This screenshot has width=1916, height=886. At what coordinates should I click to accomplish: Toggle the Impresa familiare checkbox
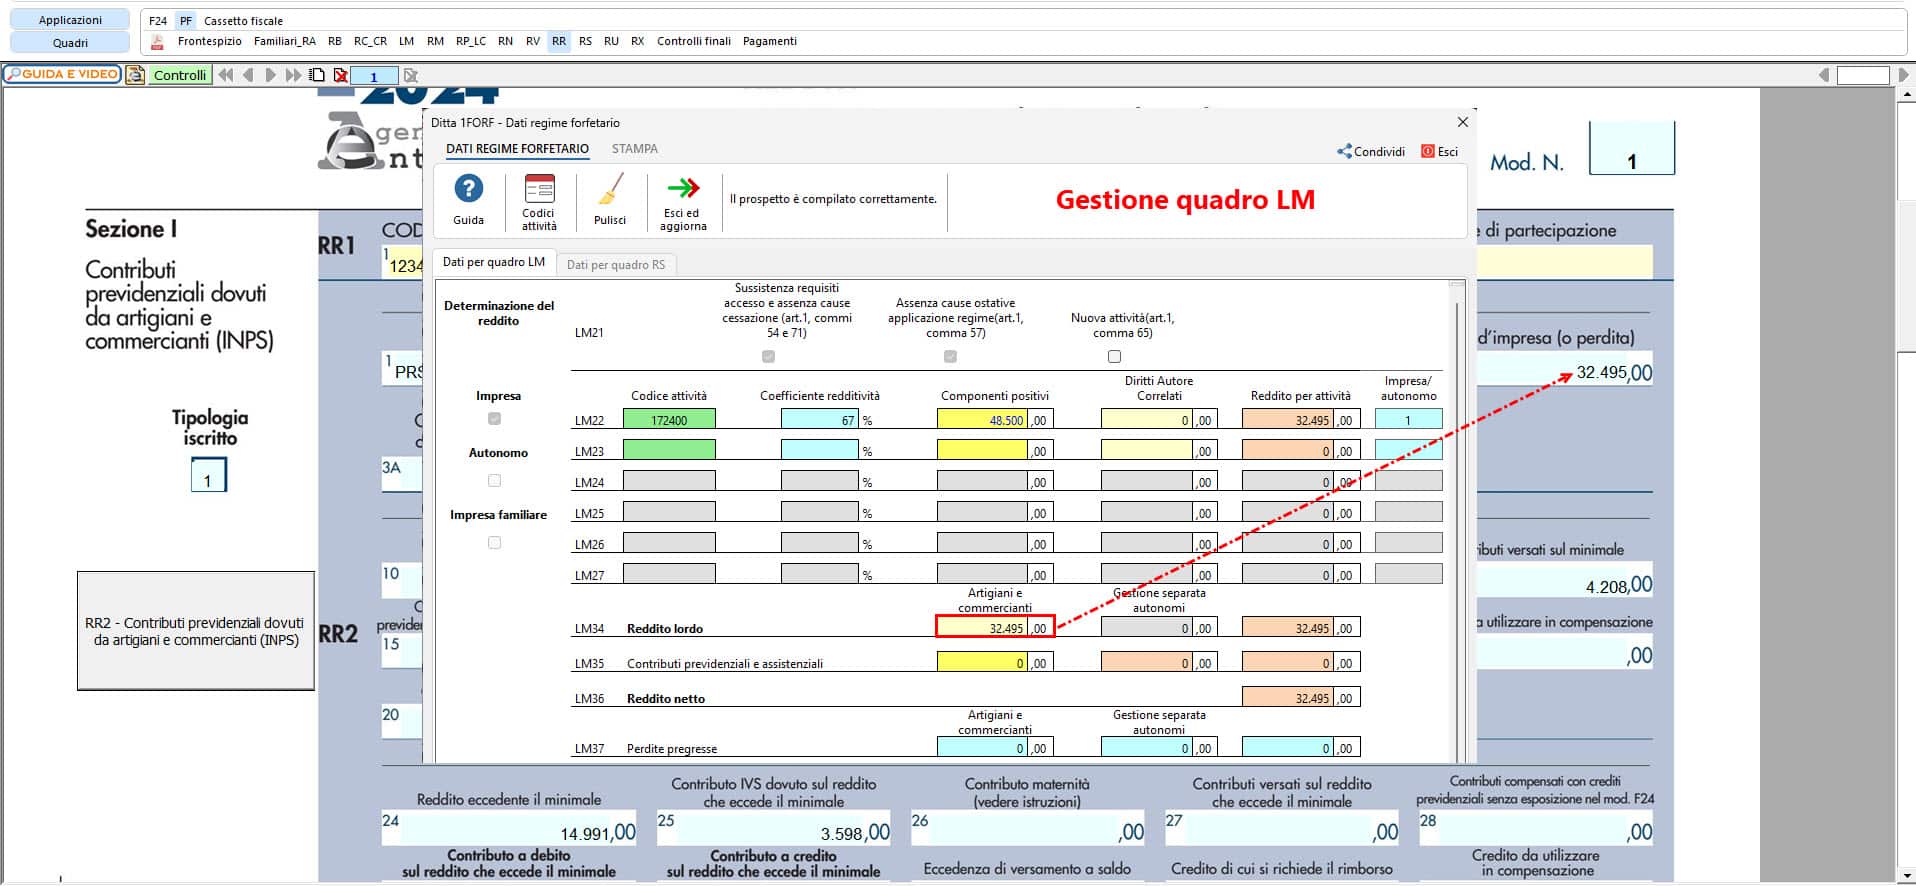coord(494,543)
